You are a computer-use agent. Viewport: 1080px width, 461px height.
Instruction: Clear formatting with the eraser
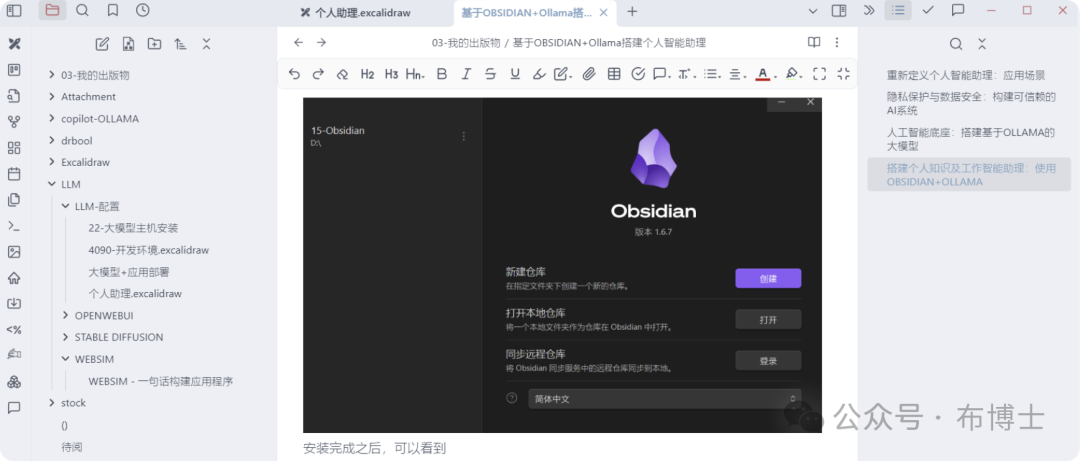pos(342,74)
